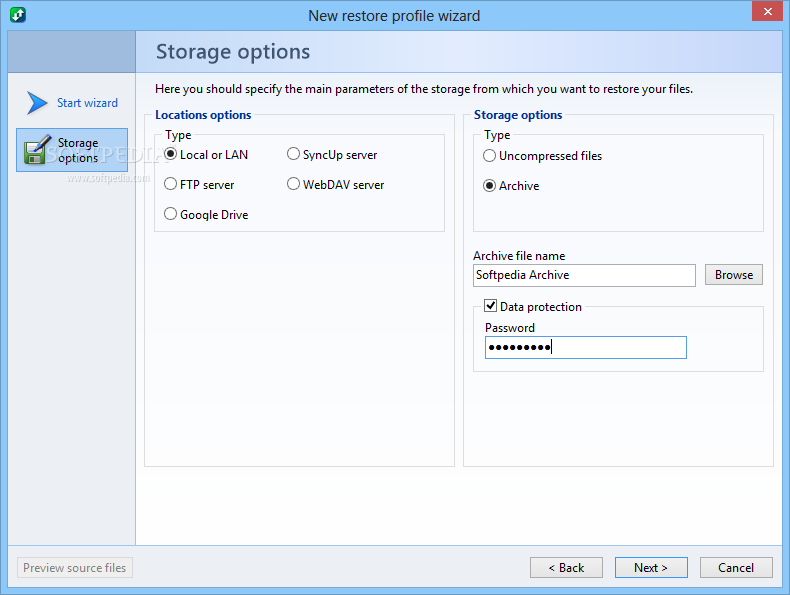Image resolution: width=790 pixels, height=595 pixels.
Task: Uncheck the Data protection checkbox
Action: pos(490,305)
